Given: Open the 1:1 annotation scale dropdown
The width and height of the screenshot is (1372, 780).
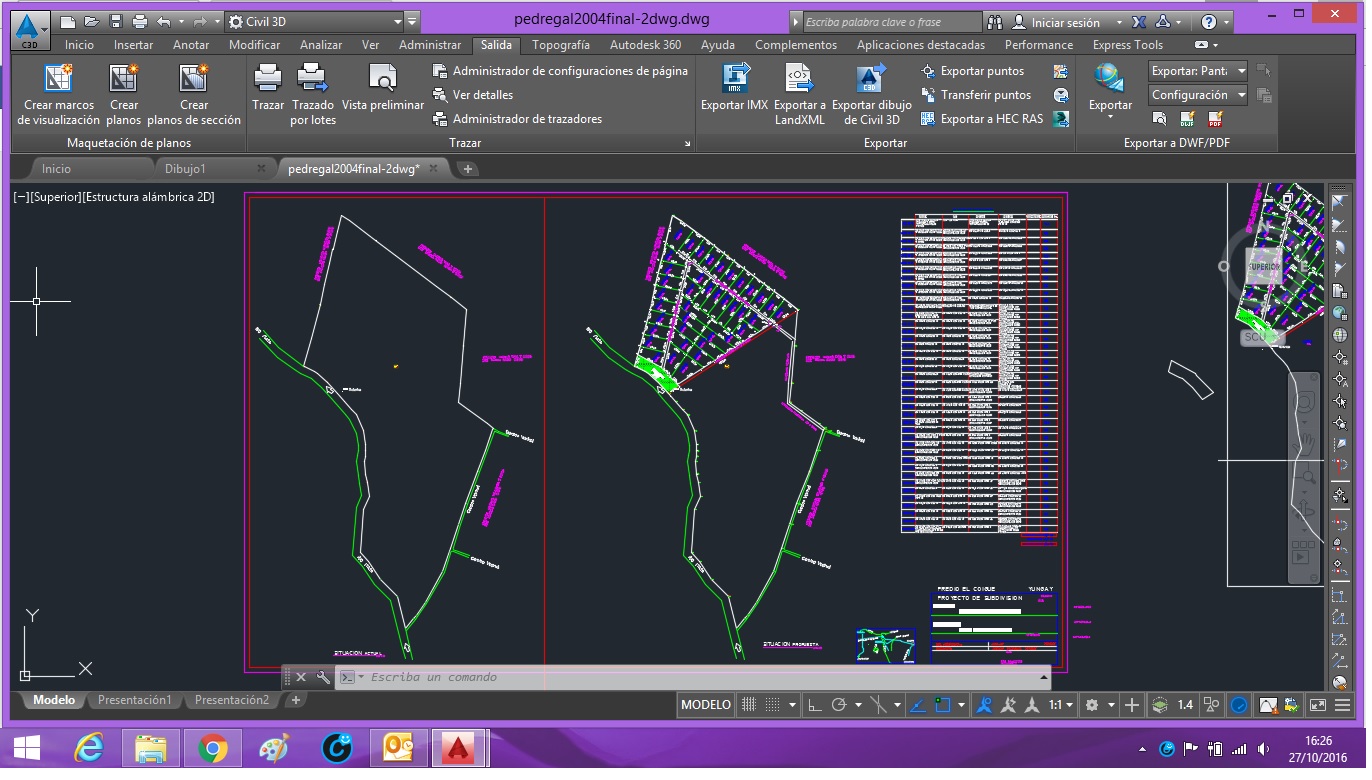Looking at the screenshot, I should click(1061, 705).
